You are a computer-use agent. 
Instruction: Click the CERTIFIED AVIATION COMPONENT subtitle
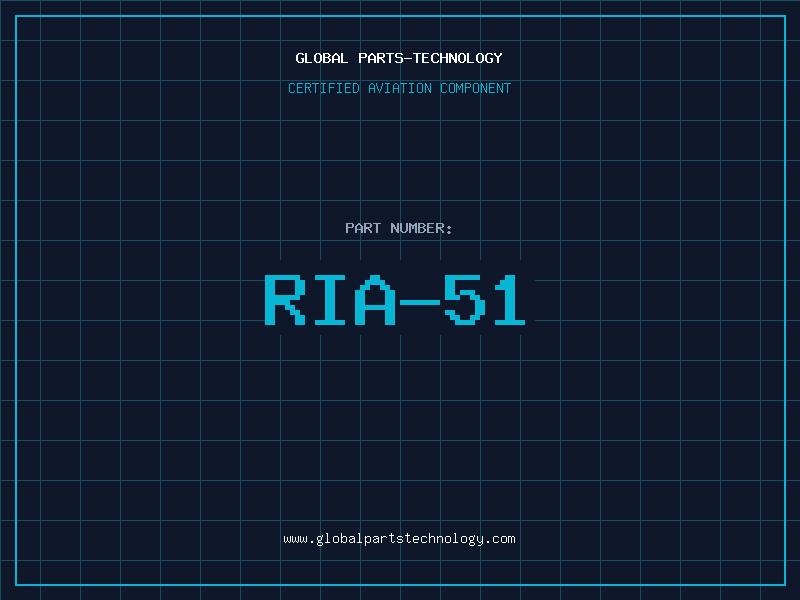pos(399,88)
